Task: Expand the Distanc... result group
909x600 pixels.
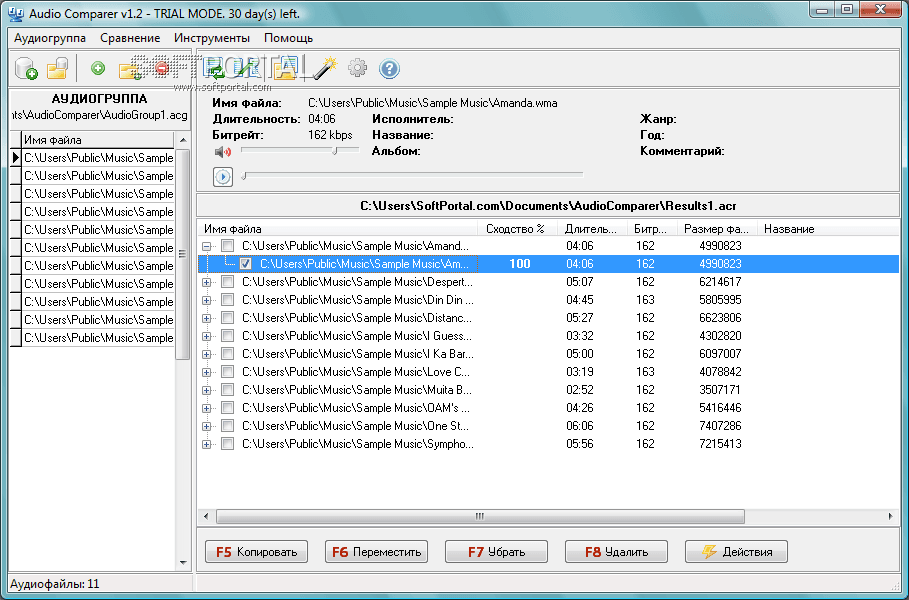Action: pyautogui.click(x=206, y=318)
